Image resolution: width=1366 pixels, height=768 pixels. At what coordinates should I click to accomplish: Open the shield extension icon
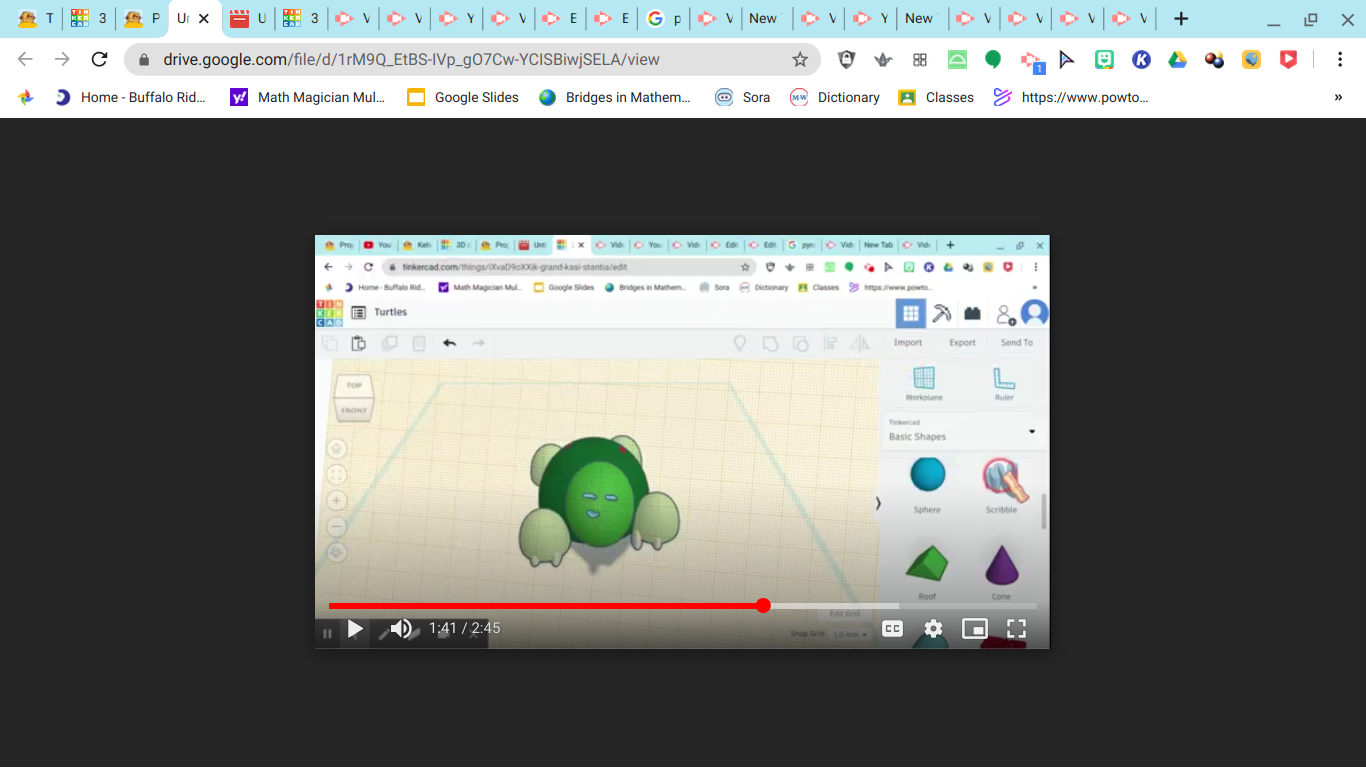[846, 59]
